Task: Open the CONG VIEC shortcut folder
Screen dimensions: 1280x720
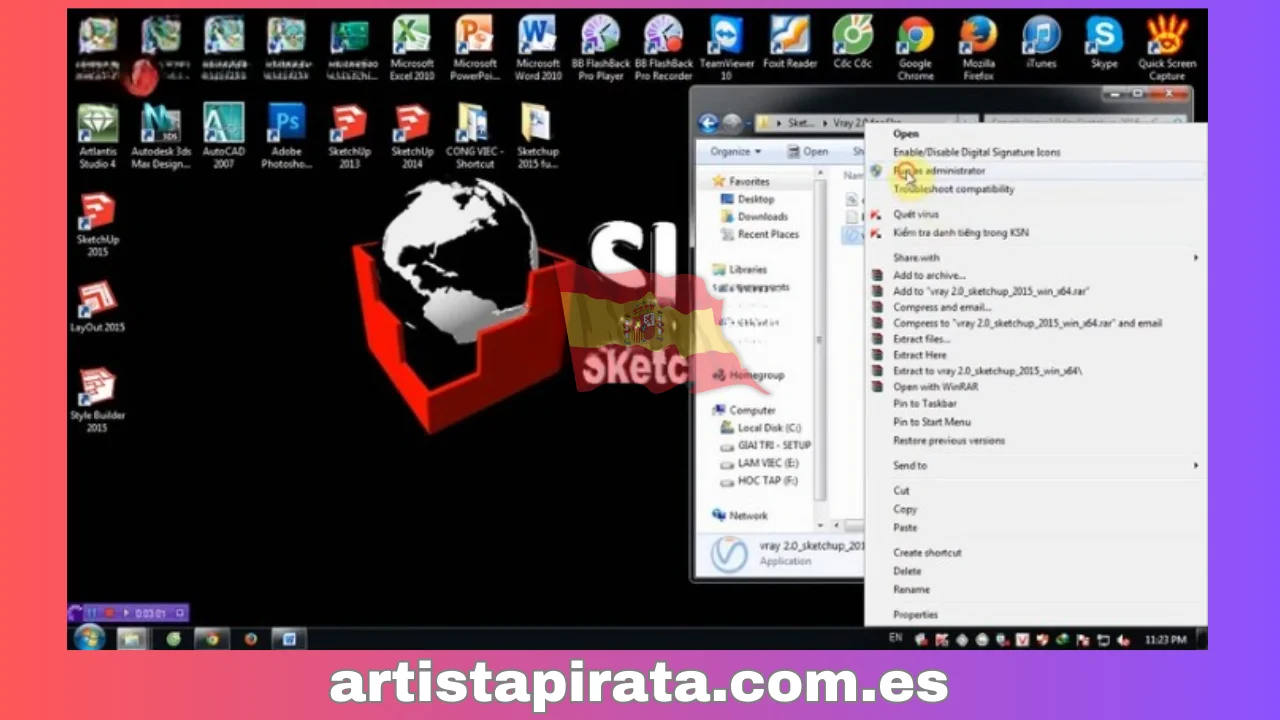Action: click(x=474, y=136)
